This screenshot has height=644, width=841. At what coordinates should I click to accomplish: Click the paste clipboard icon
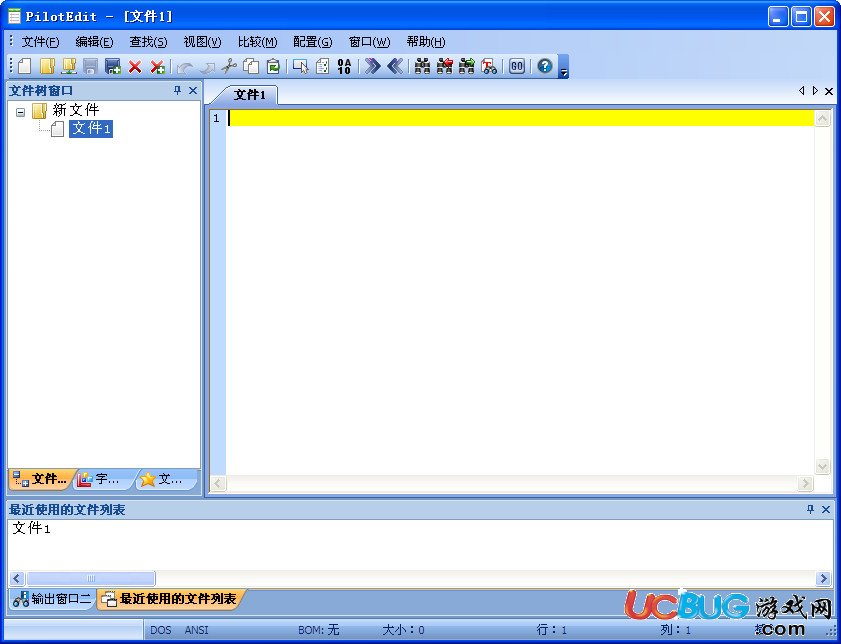tap(273, 66)
